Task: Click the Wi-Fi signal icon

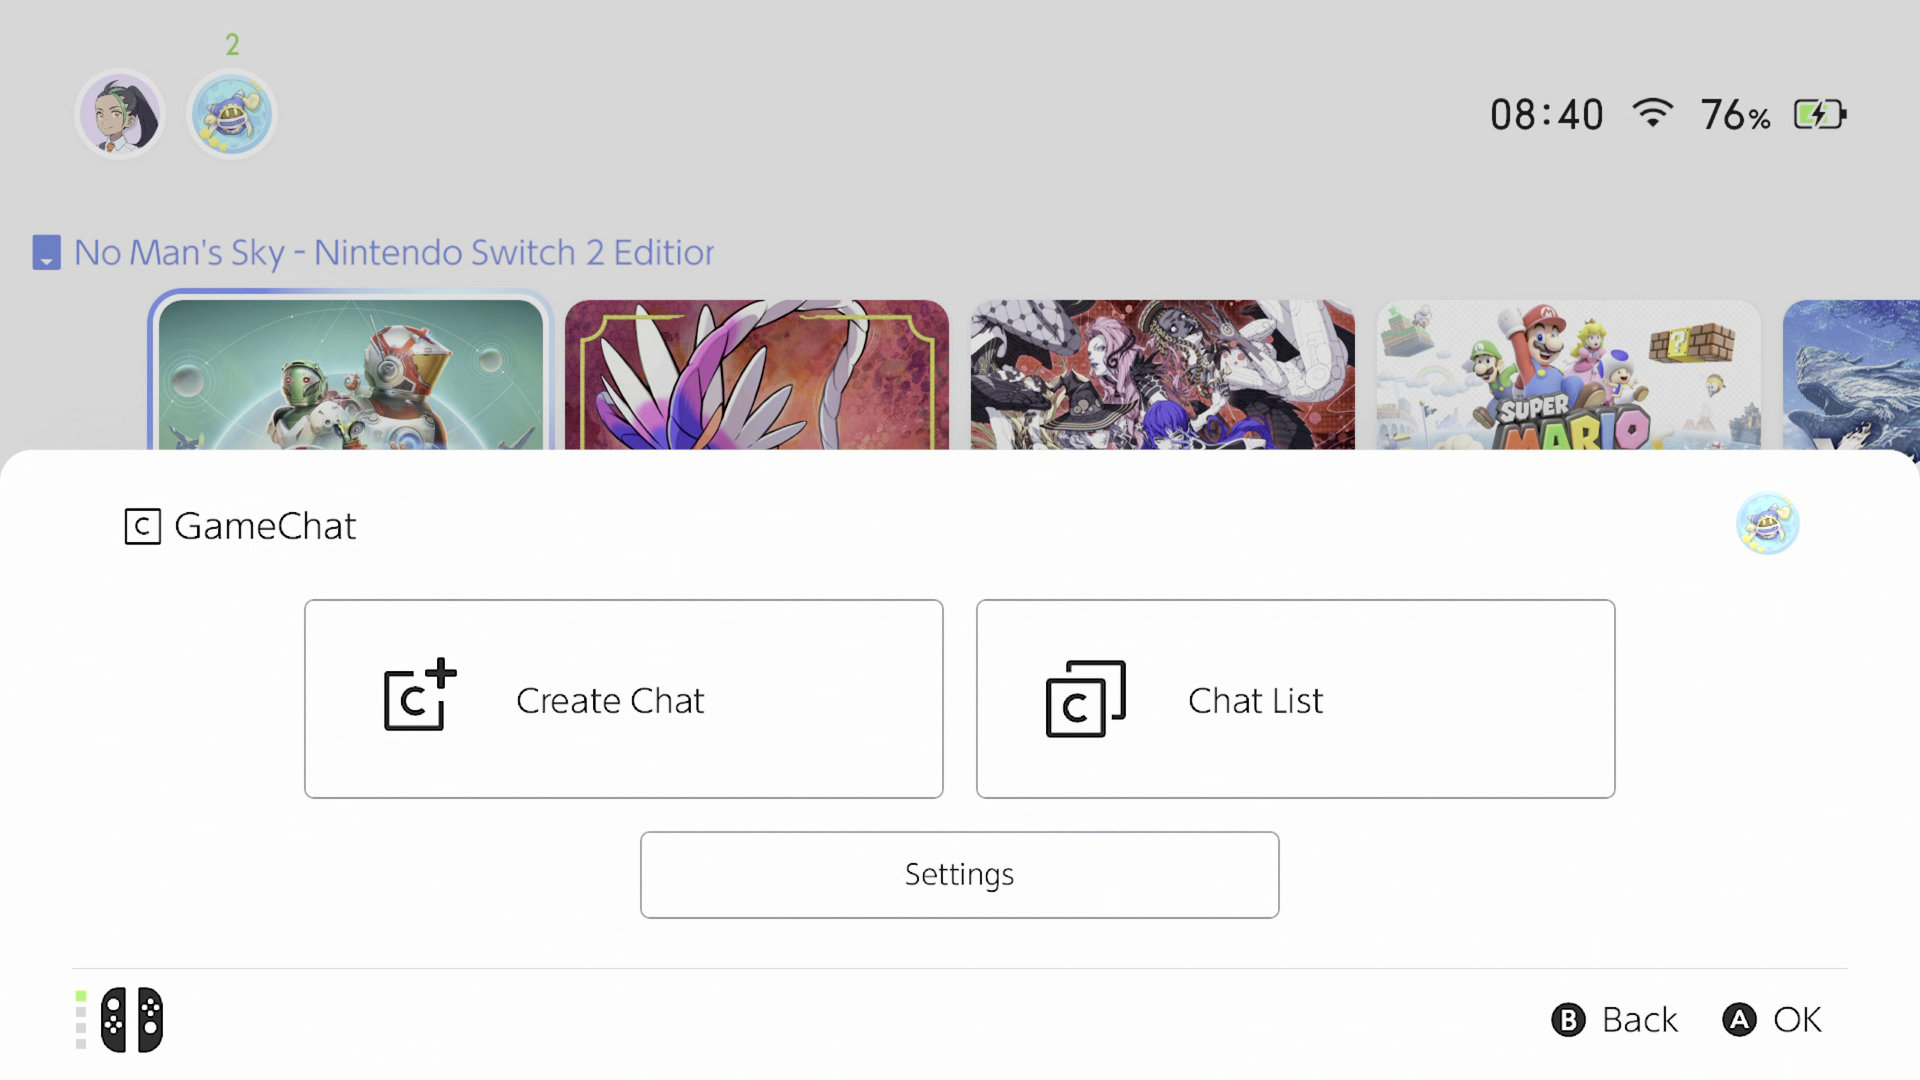Action: [1653, 113]
